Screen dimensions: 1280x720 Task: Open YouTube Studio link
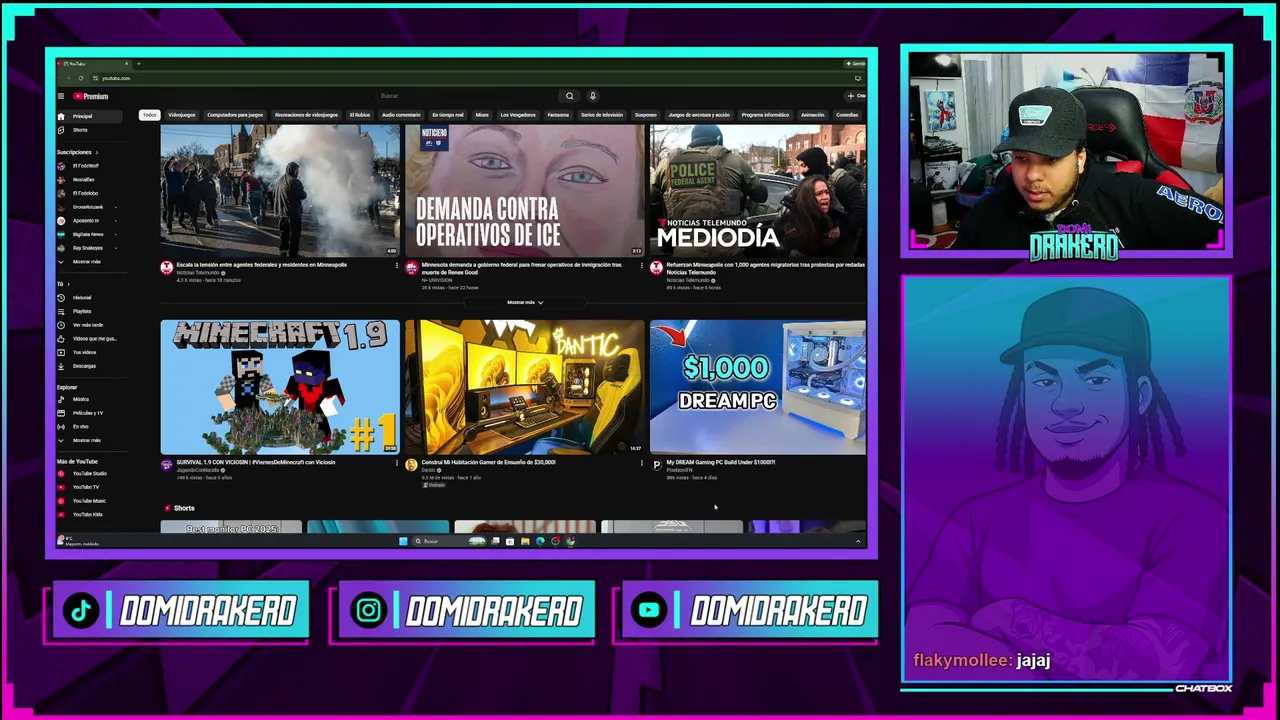pyautogui.click(x=89, y=473)
